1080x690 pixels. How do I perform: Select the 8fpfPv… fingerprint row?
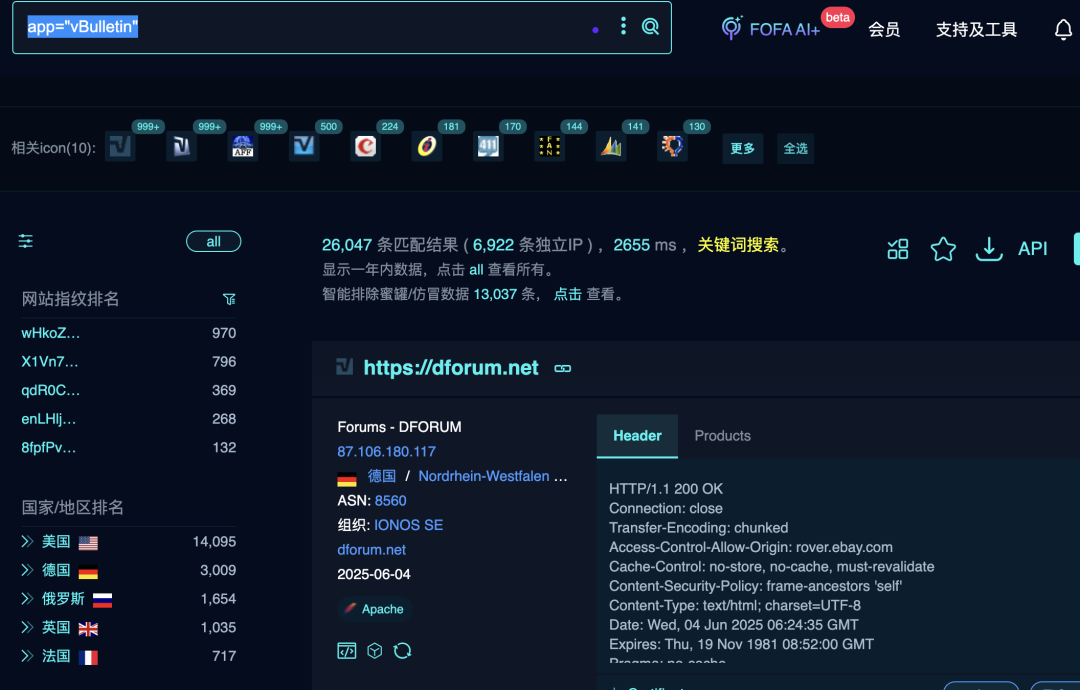click(x=129, y=447)
